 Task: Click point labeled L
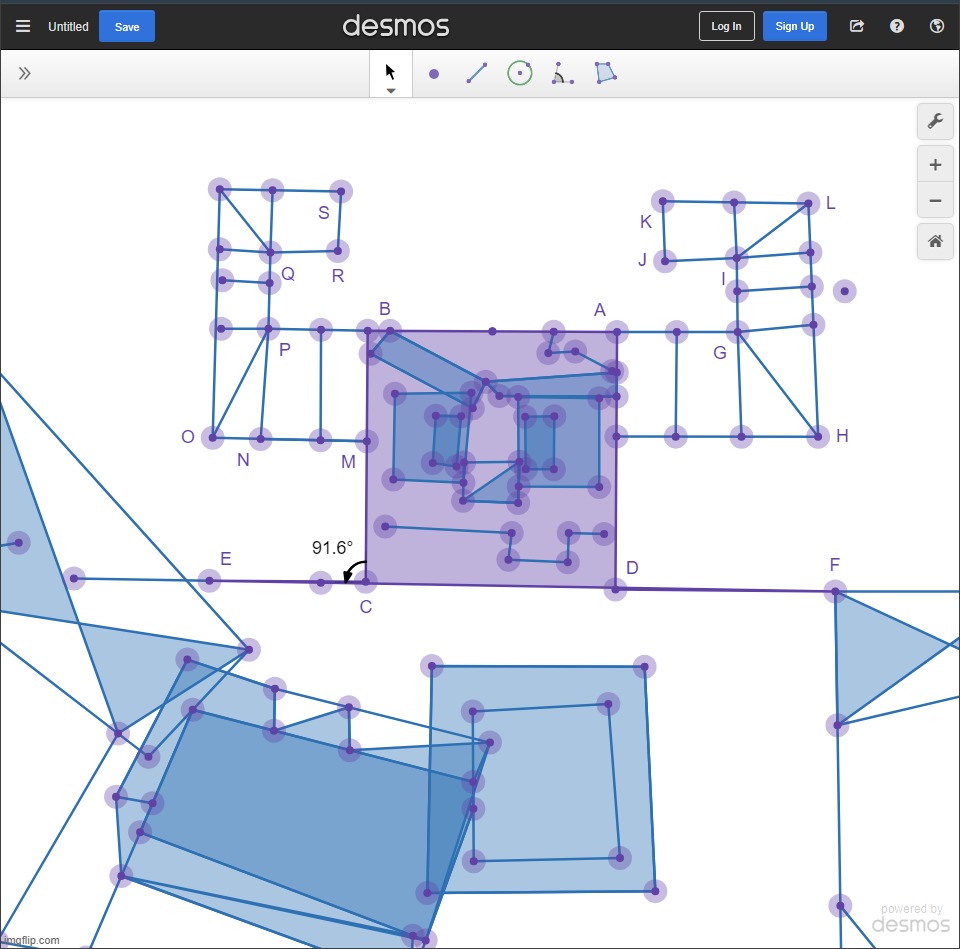point(808,203)
